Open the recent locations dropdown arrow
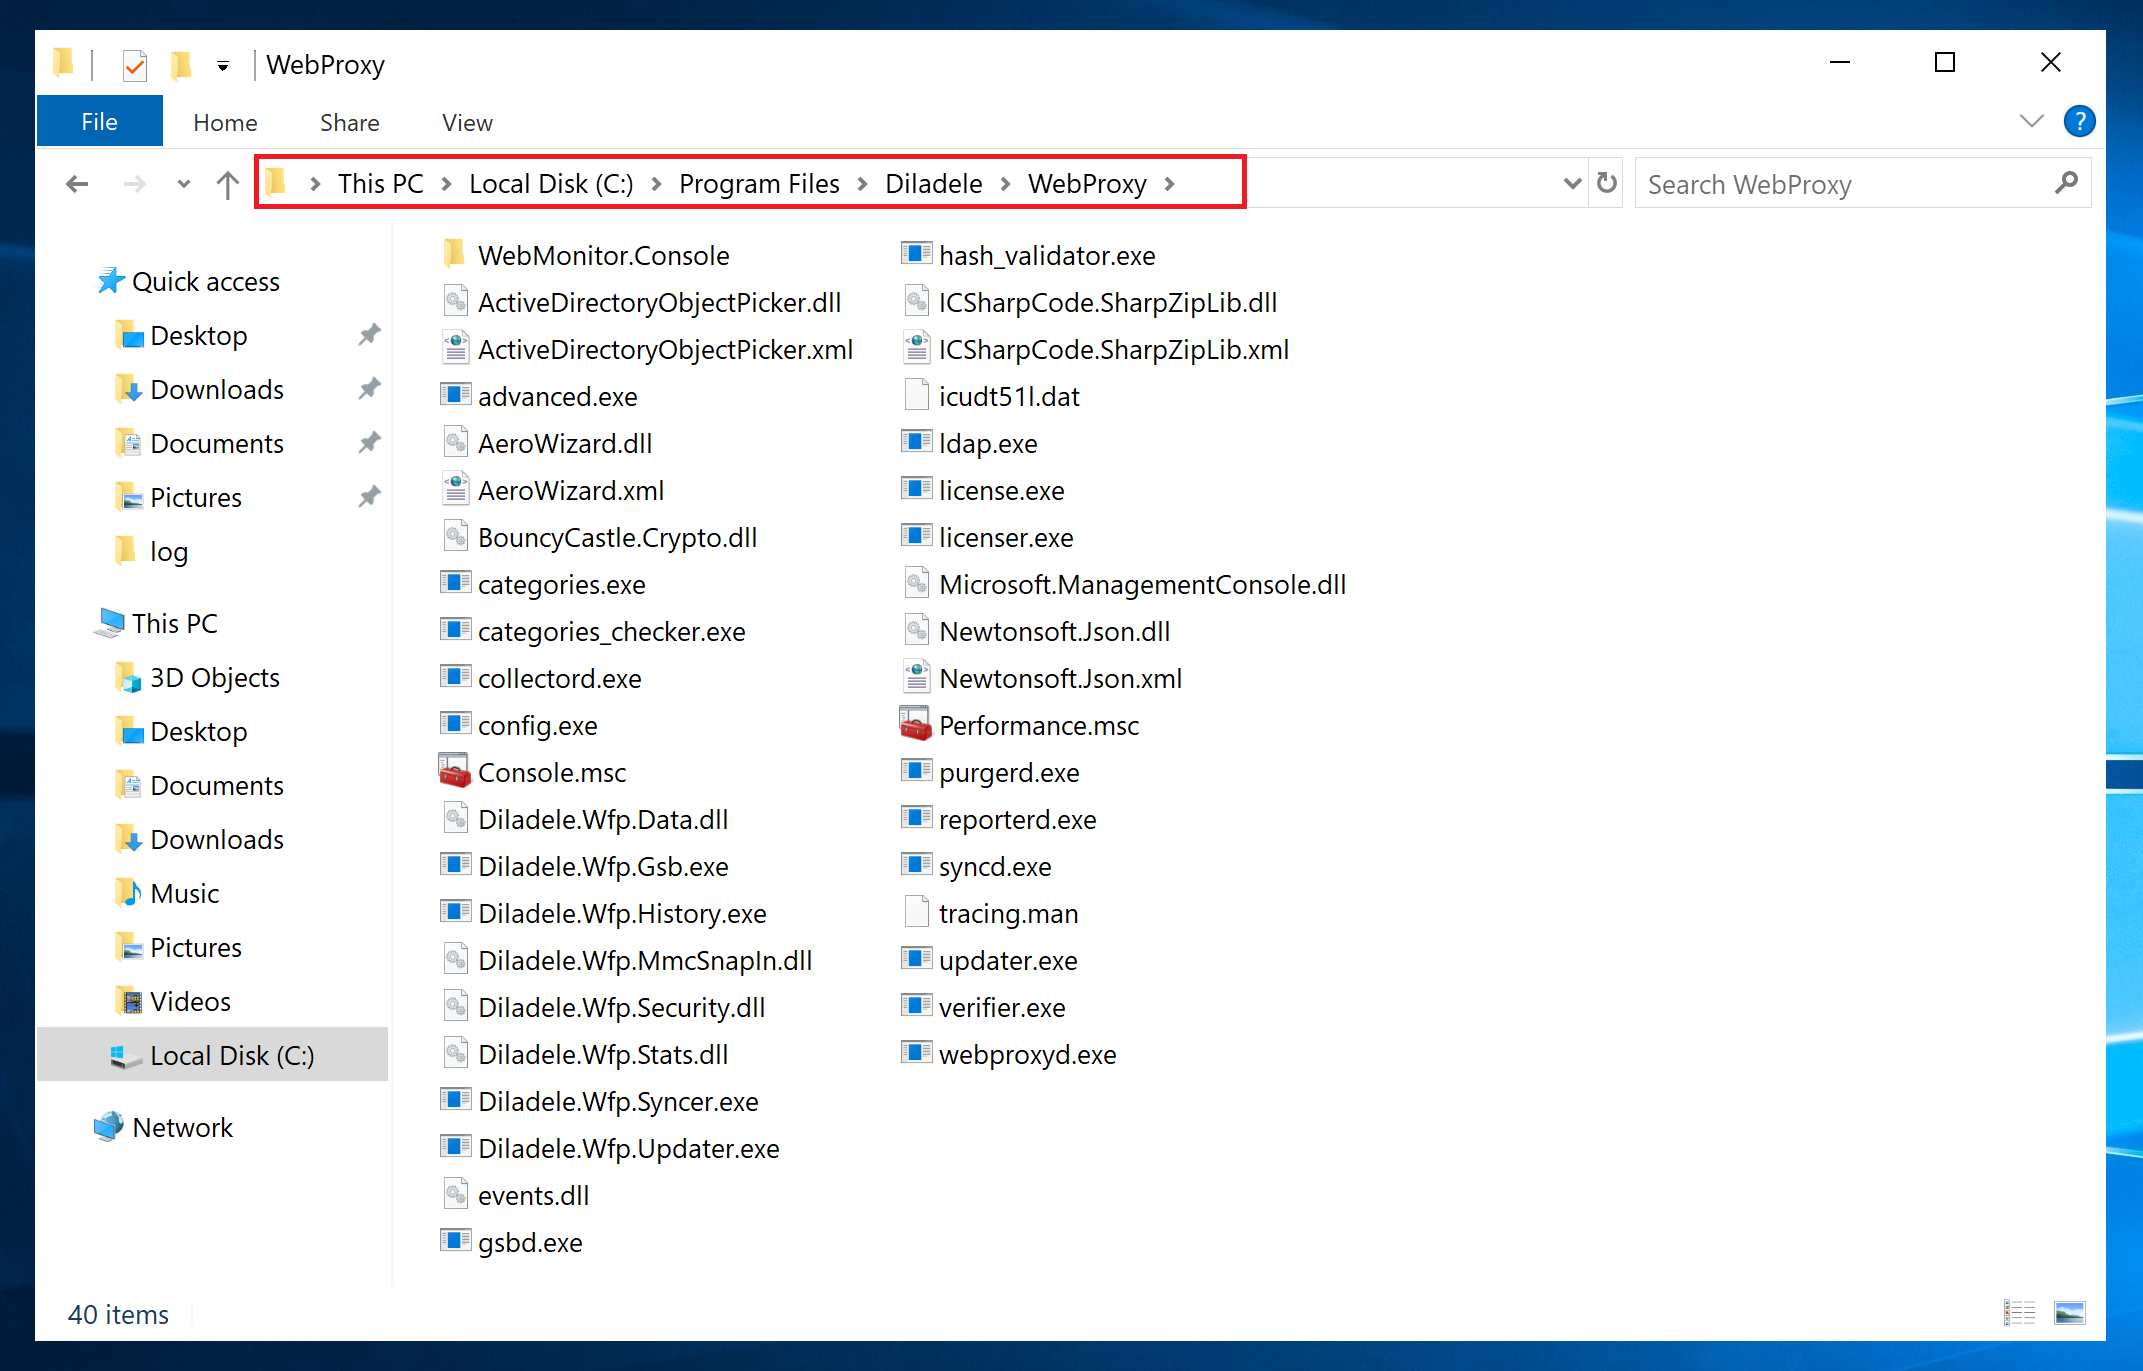This screenshot has width=2143, height=1371. tap(183, 184)
